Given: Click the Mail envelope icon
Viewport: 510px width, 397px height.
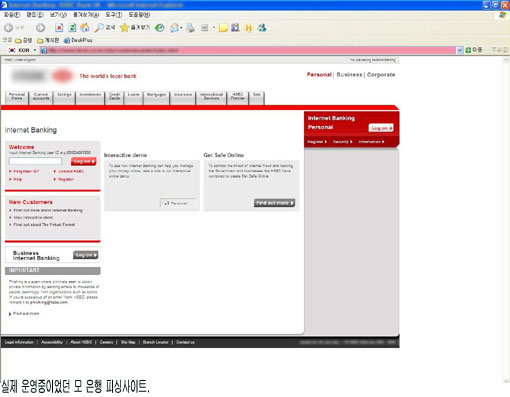Looking at the screenshot, I should coord(174,28).
